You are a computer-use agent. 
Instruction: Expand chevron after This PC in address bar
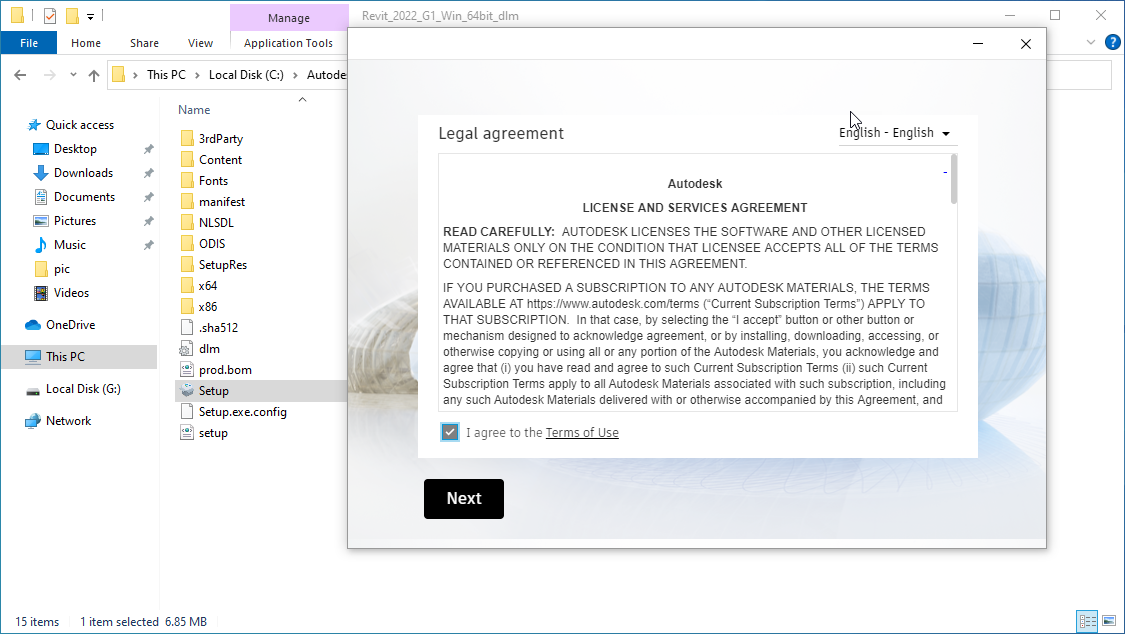(x=197, y=75)
